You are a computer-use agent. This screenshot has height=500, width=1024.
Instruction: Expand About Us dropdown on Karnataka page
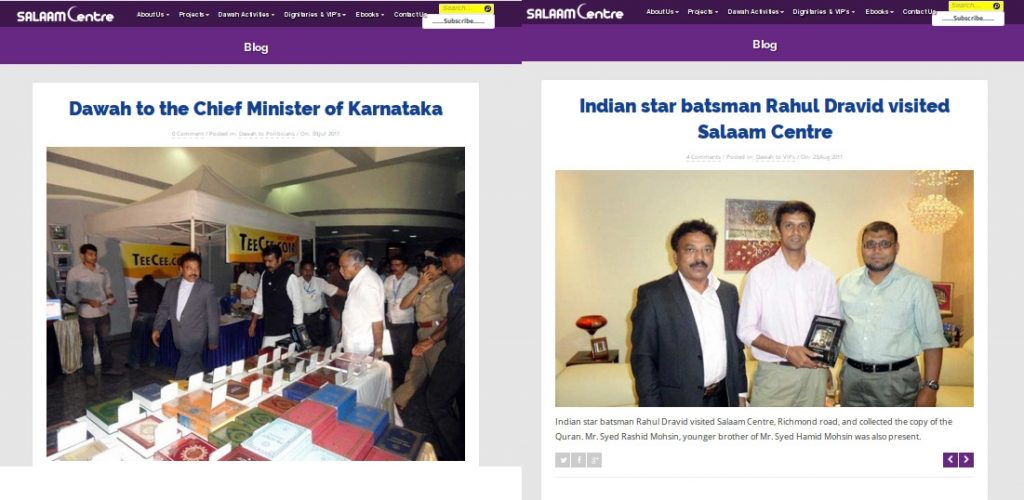coord(153,14)
